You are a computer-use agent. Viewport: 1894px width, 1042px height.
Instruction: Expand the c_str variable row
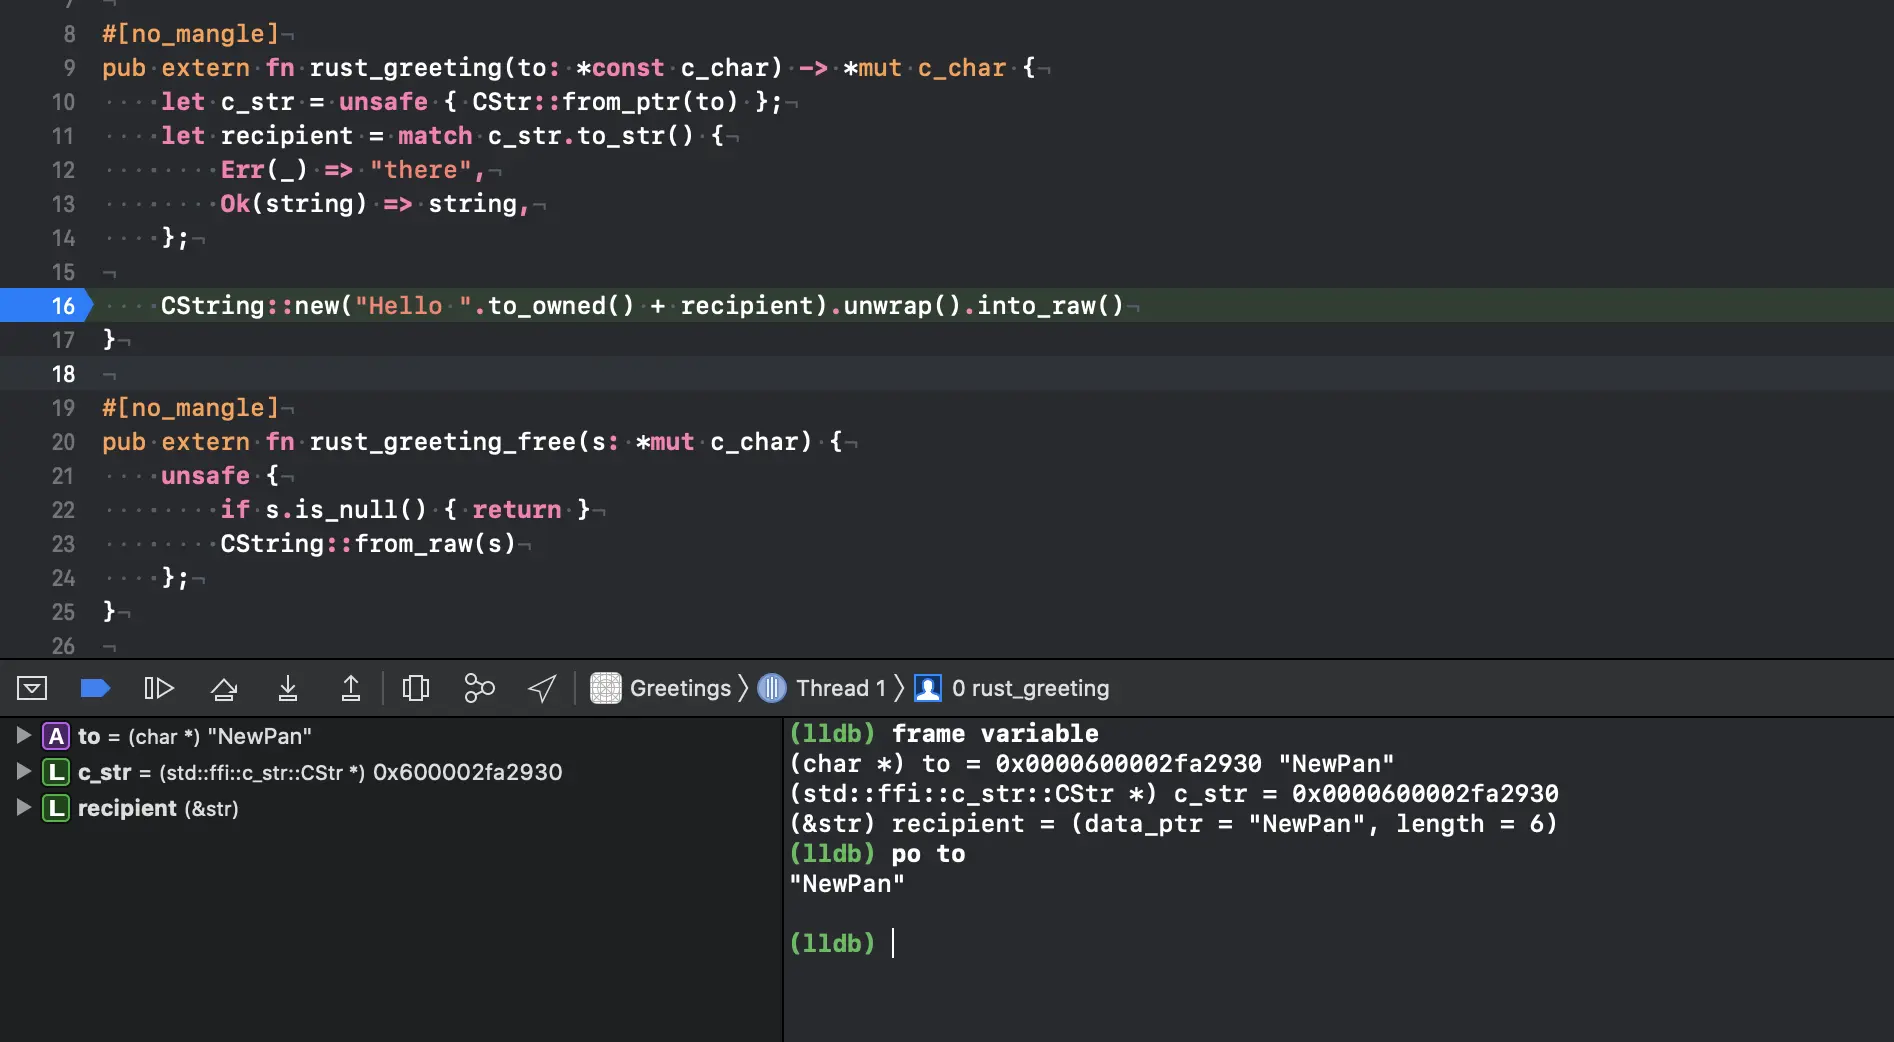coord(23,772)
